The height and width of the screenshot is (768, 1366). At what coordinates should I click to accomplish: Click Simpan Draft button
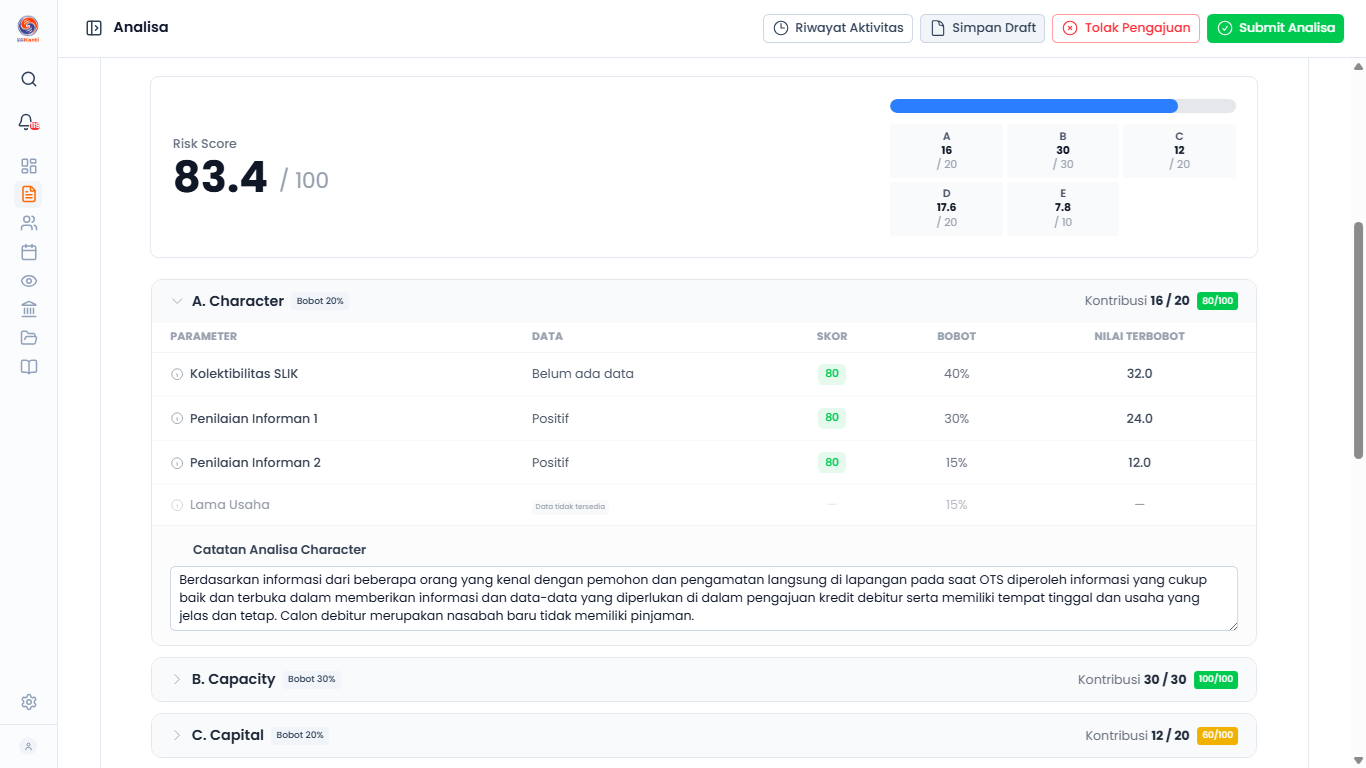(x=982, y=28)
